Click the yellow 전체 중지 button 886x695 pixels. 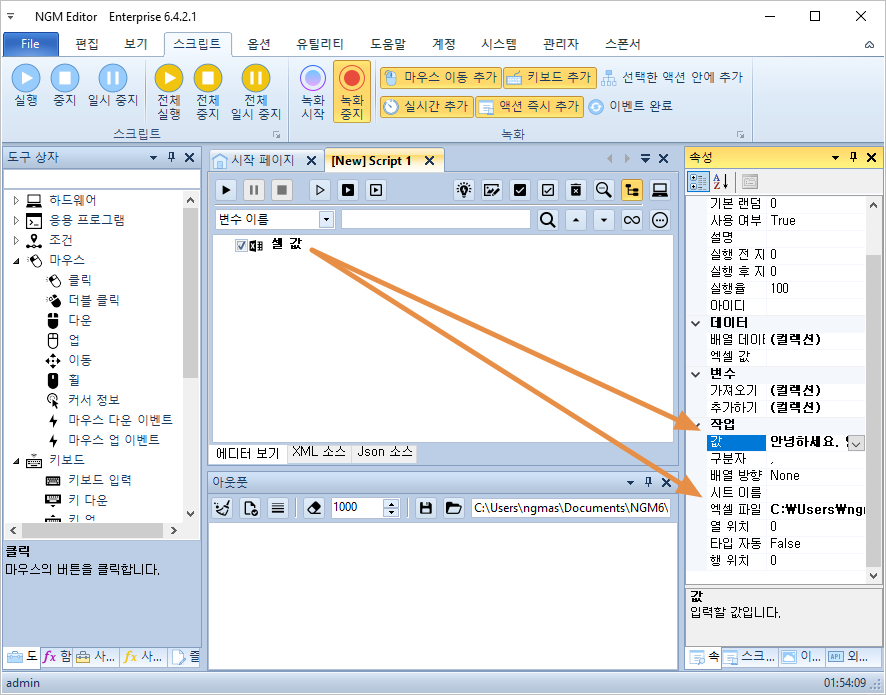tap(208, 92)
